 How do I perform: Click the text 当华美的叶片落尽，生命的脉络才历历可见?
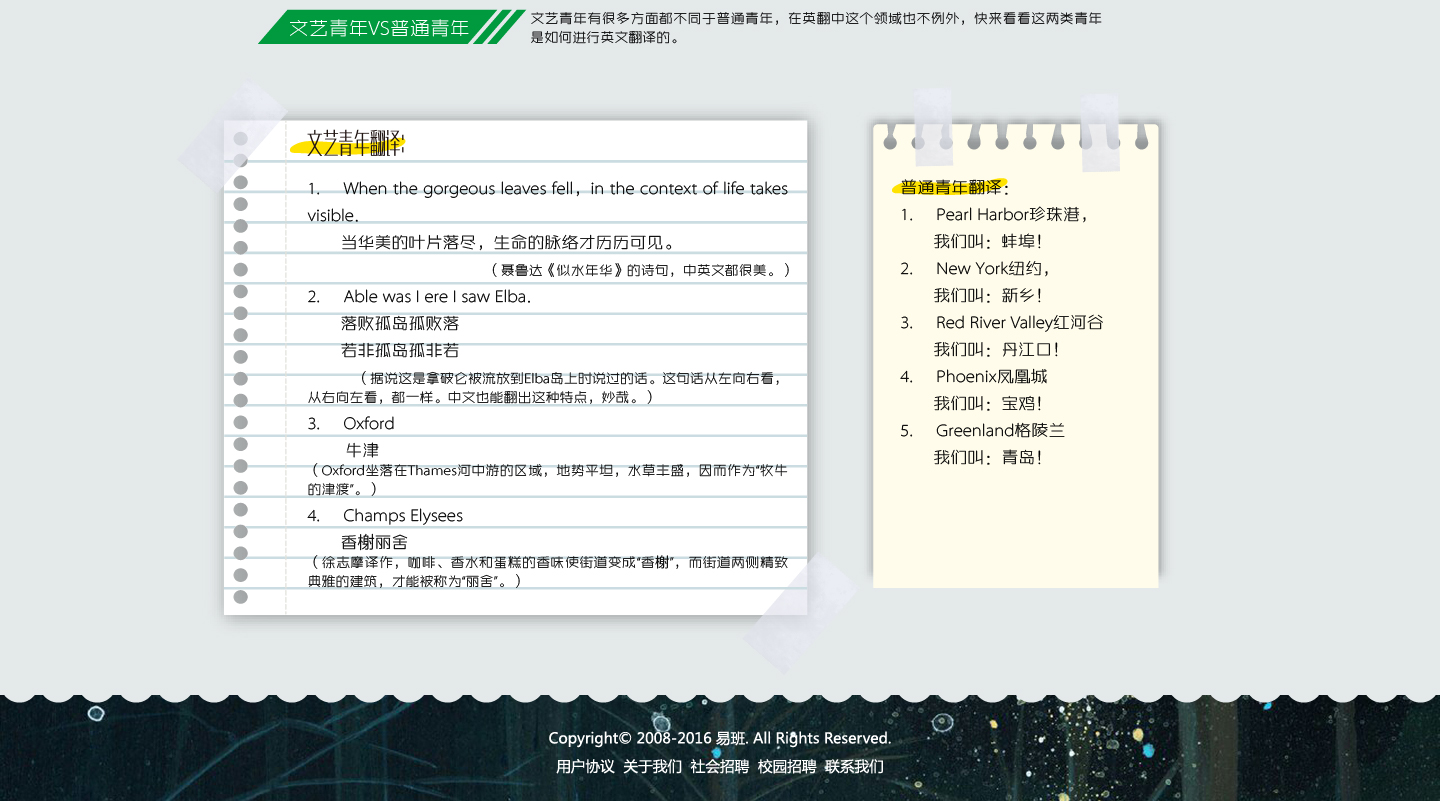pos(508,242)
